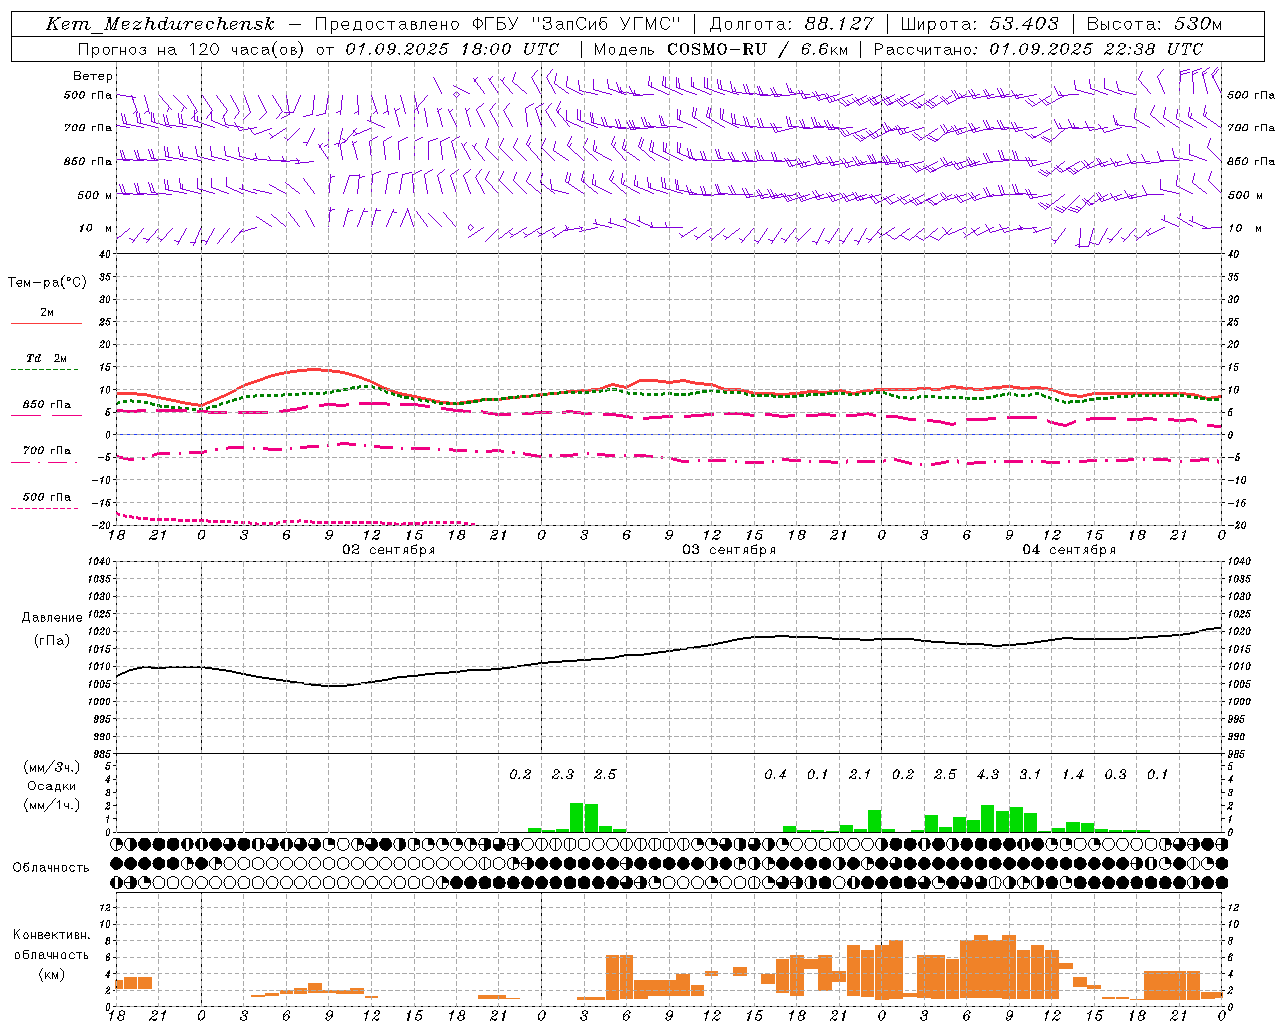1280x1024 pixels.
Task: Select the 'Предоставлено ФГБУ "ЗапСиб УГМС"' text
Action: coord(498,24)
